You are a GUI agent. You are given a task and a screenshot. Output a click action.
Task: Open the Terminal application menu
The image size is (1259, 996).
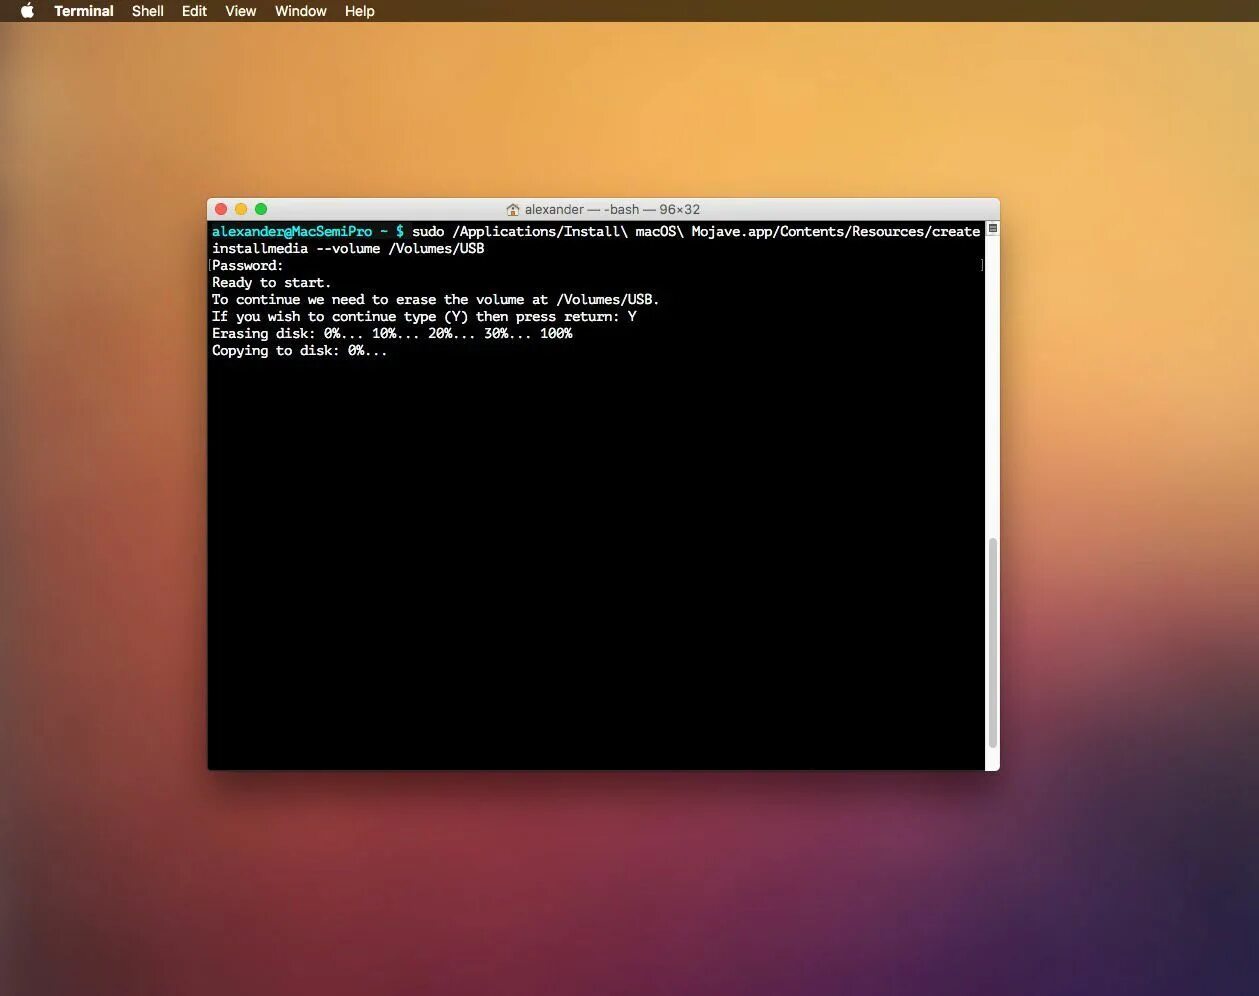coord(84,11)
